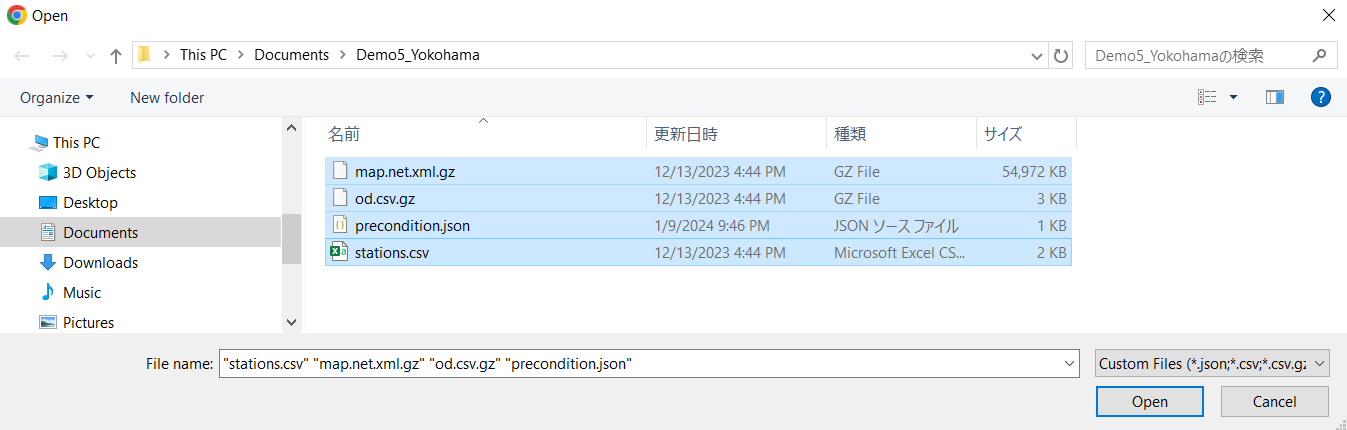Select the precondition.json file icon
The width and height of the screenshot is (1347, 430).
tap(339, 226)
